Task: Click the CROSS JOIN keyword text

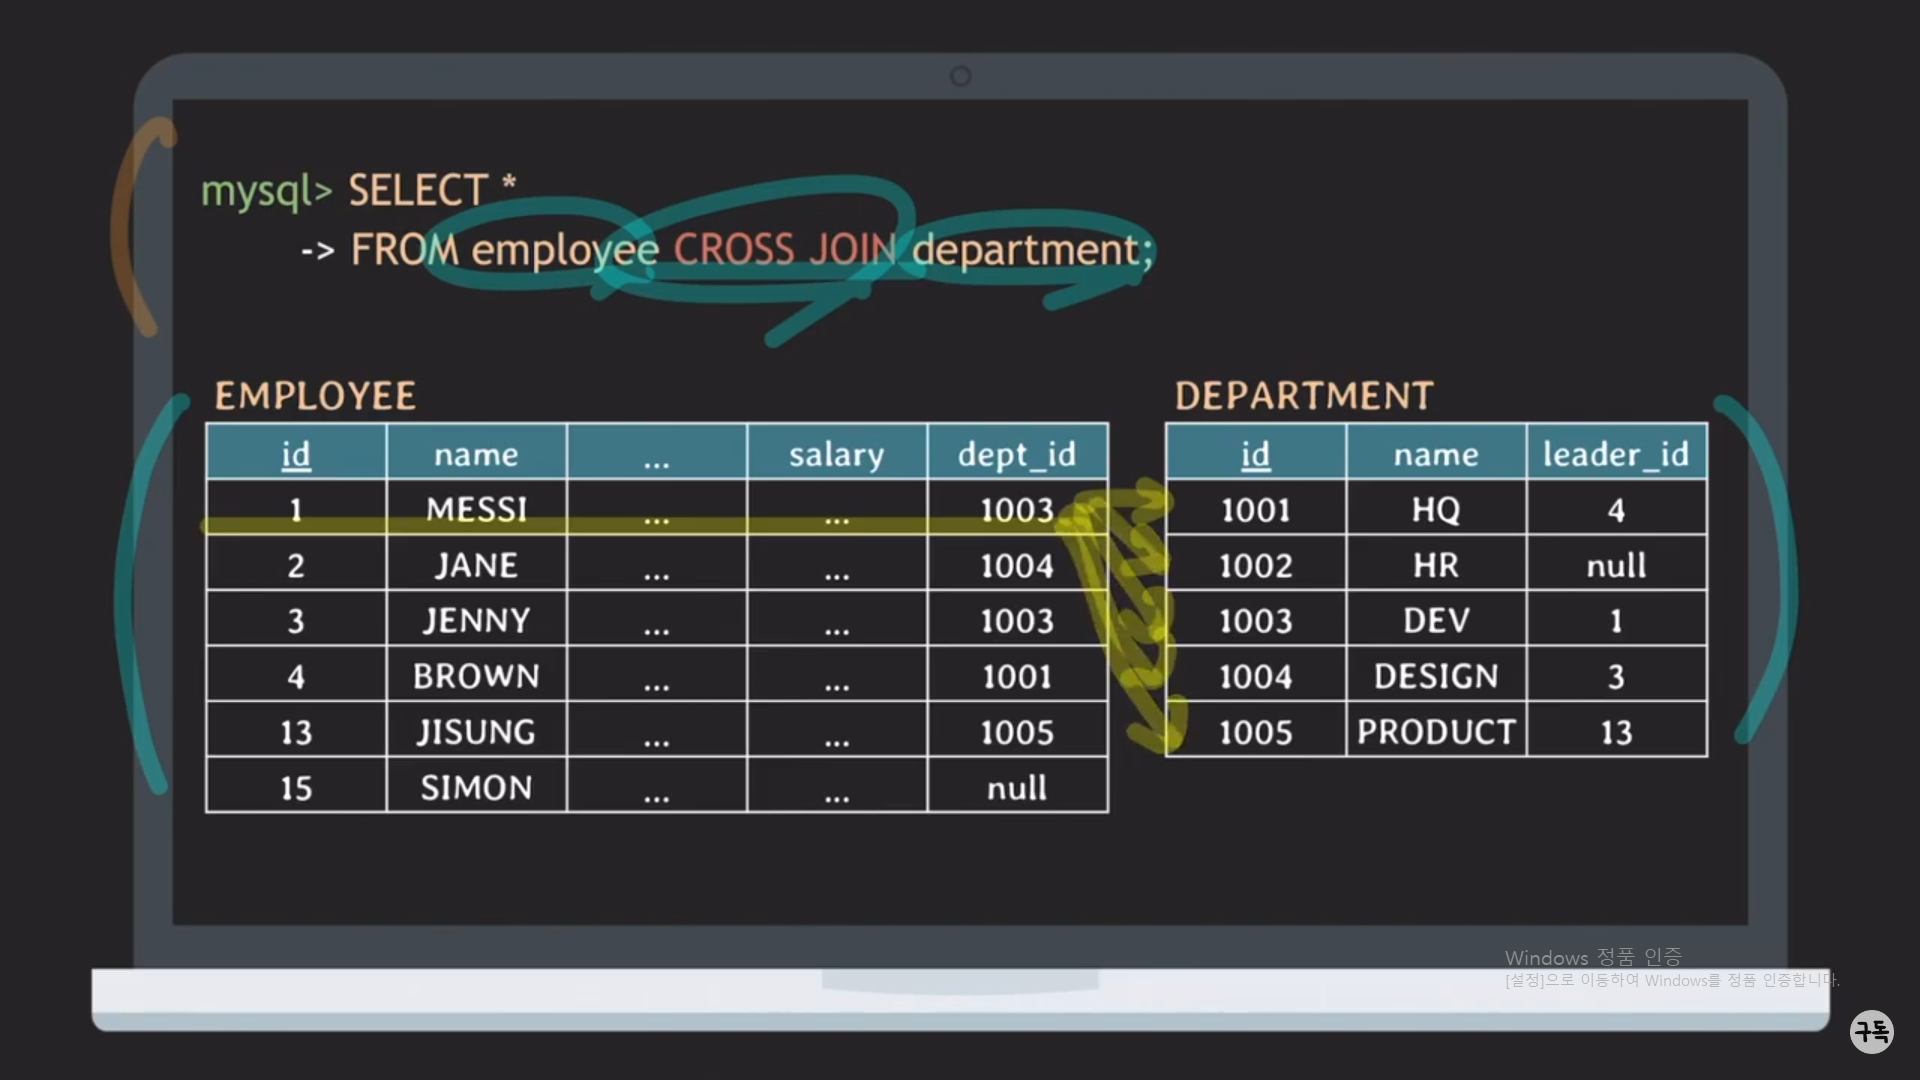Action: click(x=784, y=249)
